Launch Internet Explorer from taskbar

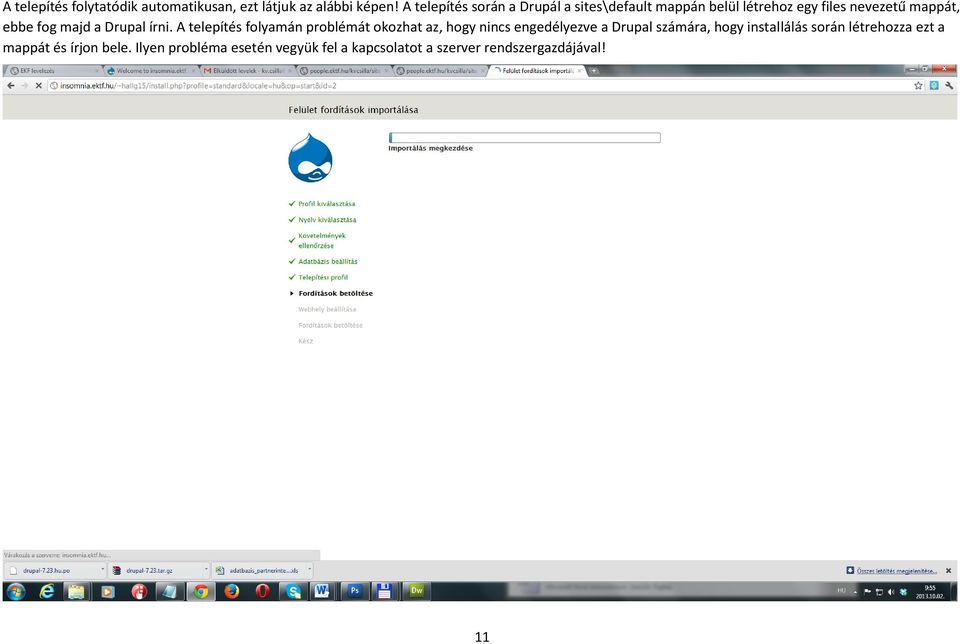coord(47,591)
